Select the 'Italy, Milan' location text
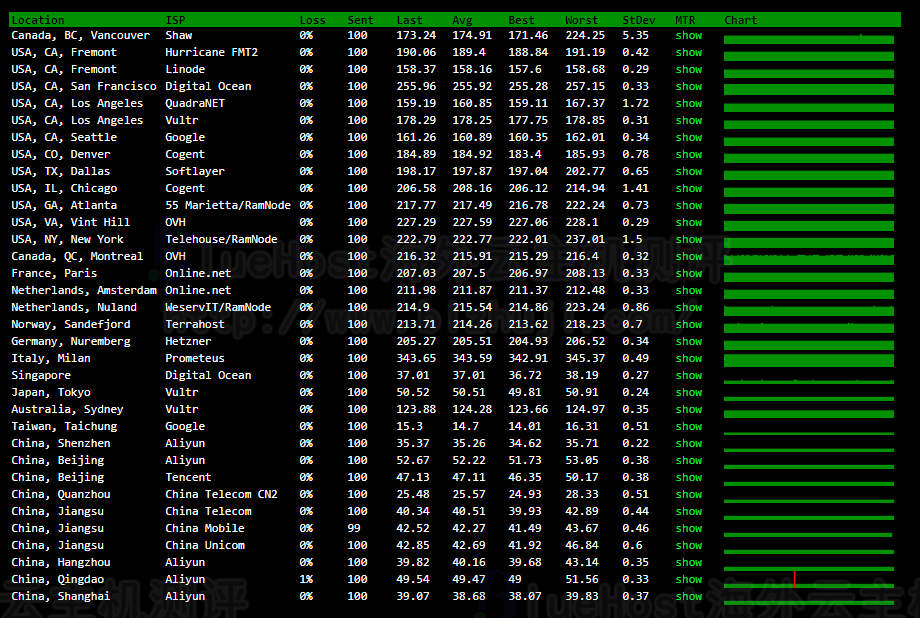The width and height of the screenshot is (920, 618). (50, 359)
